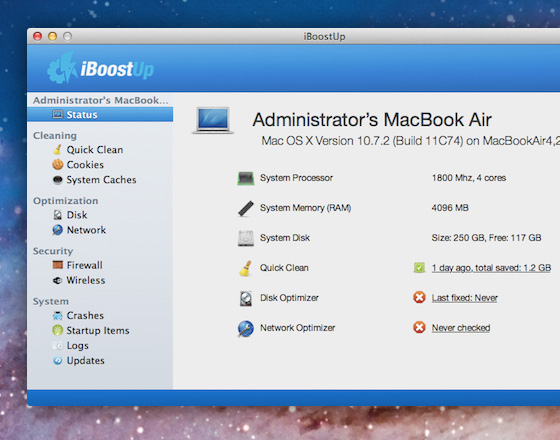Viewport: 560px width, 440px height.
Task: Click the iBoostUp logo in header
Action: coord(100,68)
